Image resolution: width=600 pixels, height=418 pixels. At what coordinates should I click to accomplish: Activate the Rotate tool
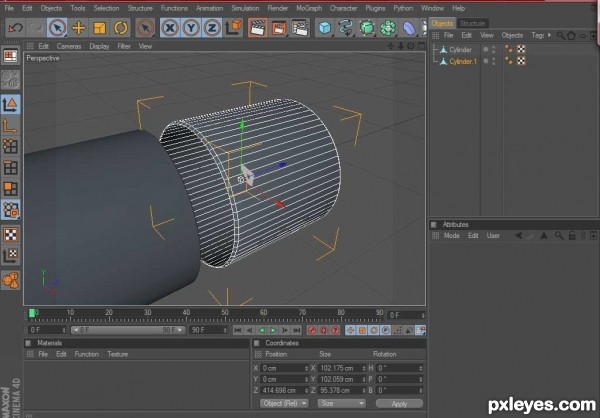point(121,28)
